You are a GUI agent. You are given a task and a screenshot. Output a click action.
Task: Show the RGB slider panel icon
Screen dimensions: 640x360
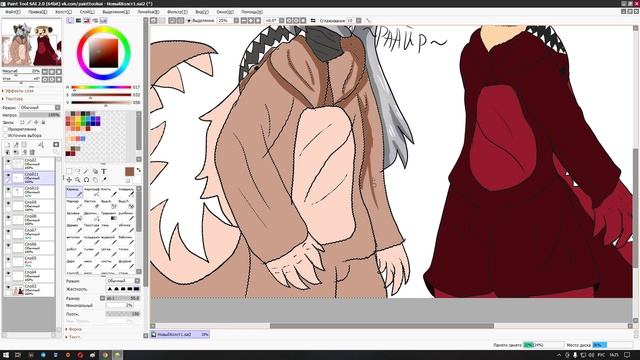tap(78, 20)
